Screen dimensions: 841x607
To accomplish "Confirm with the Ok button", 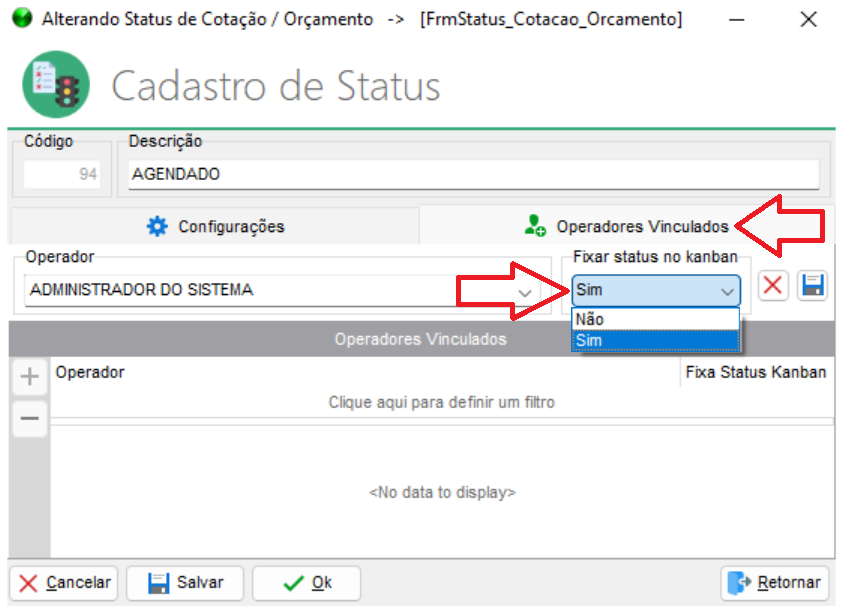I will 306,583.
